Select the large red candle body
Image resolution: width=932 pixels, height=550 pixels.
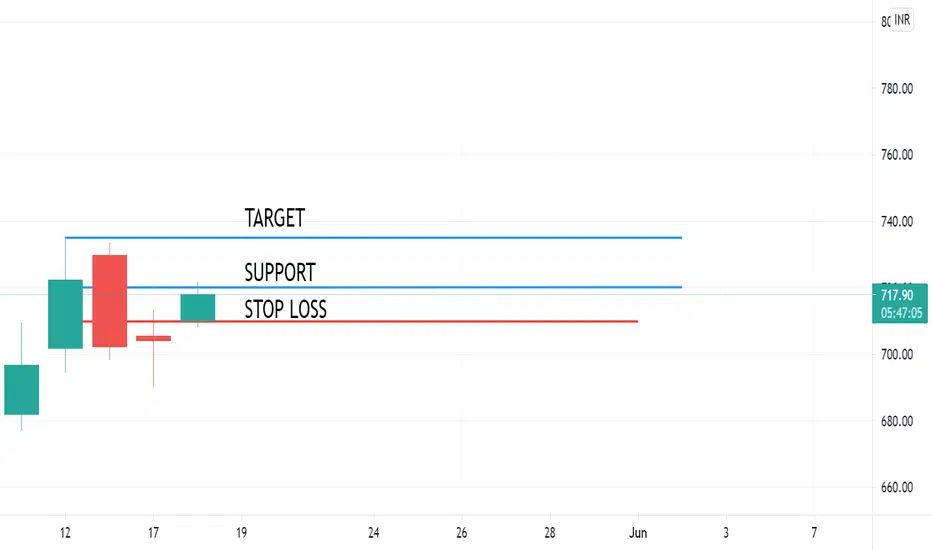(x=109, y=301)
